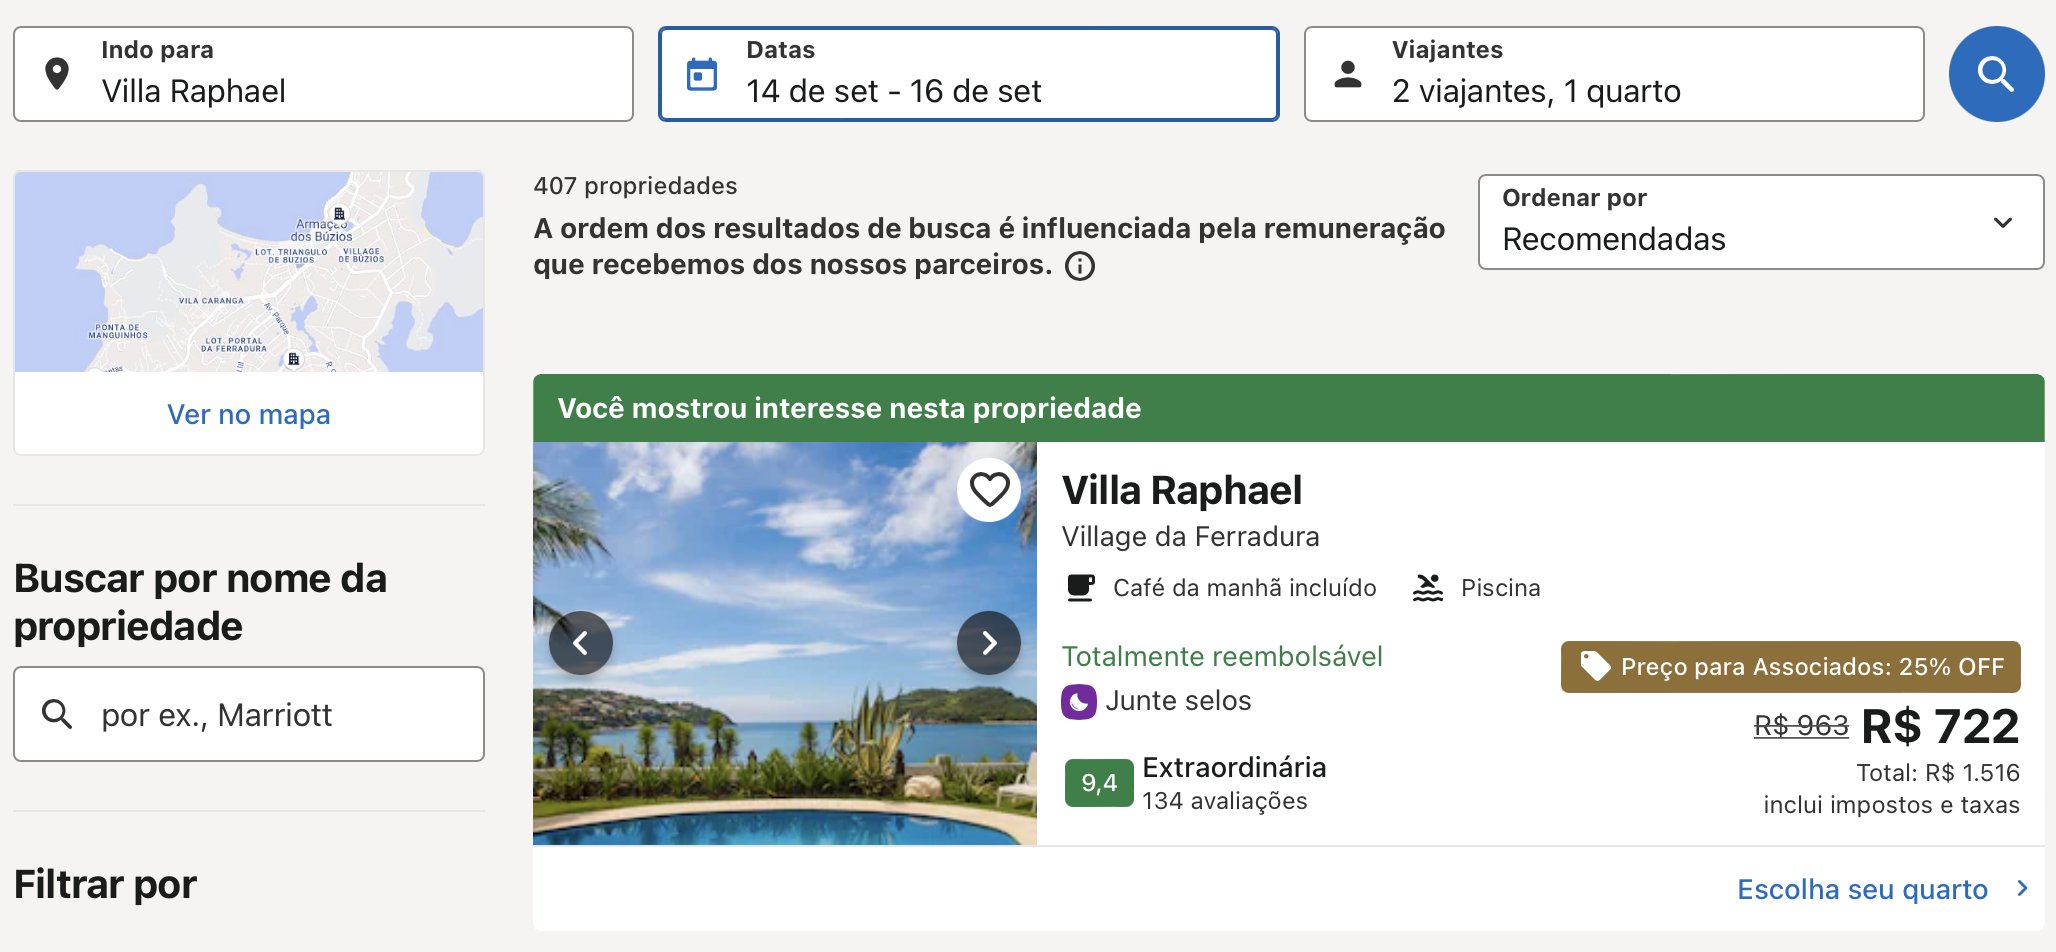Click the traveler person icon

tap(1348, 74)
